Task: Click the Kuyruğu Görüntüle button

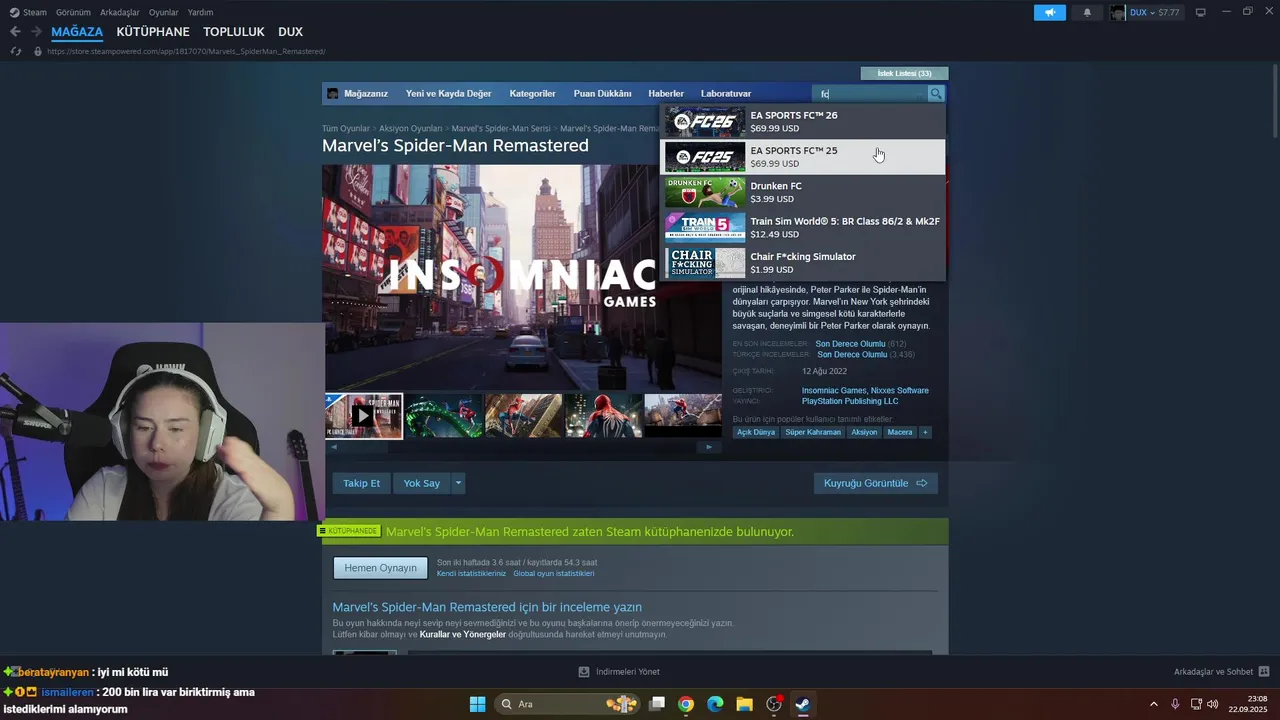Action: coord(875,483)
